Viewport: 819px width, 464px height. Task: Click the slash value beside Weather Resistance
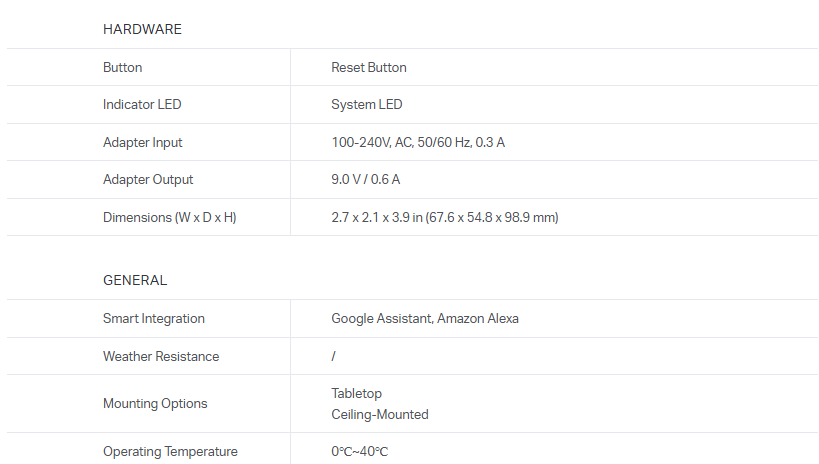click(x=333, y=357)
